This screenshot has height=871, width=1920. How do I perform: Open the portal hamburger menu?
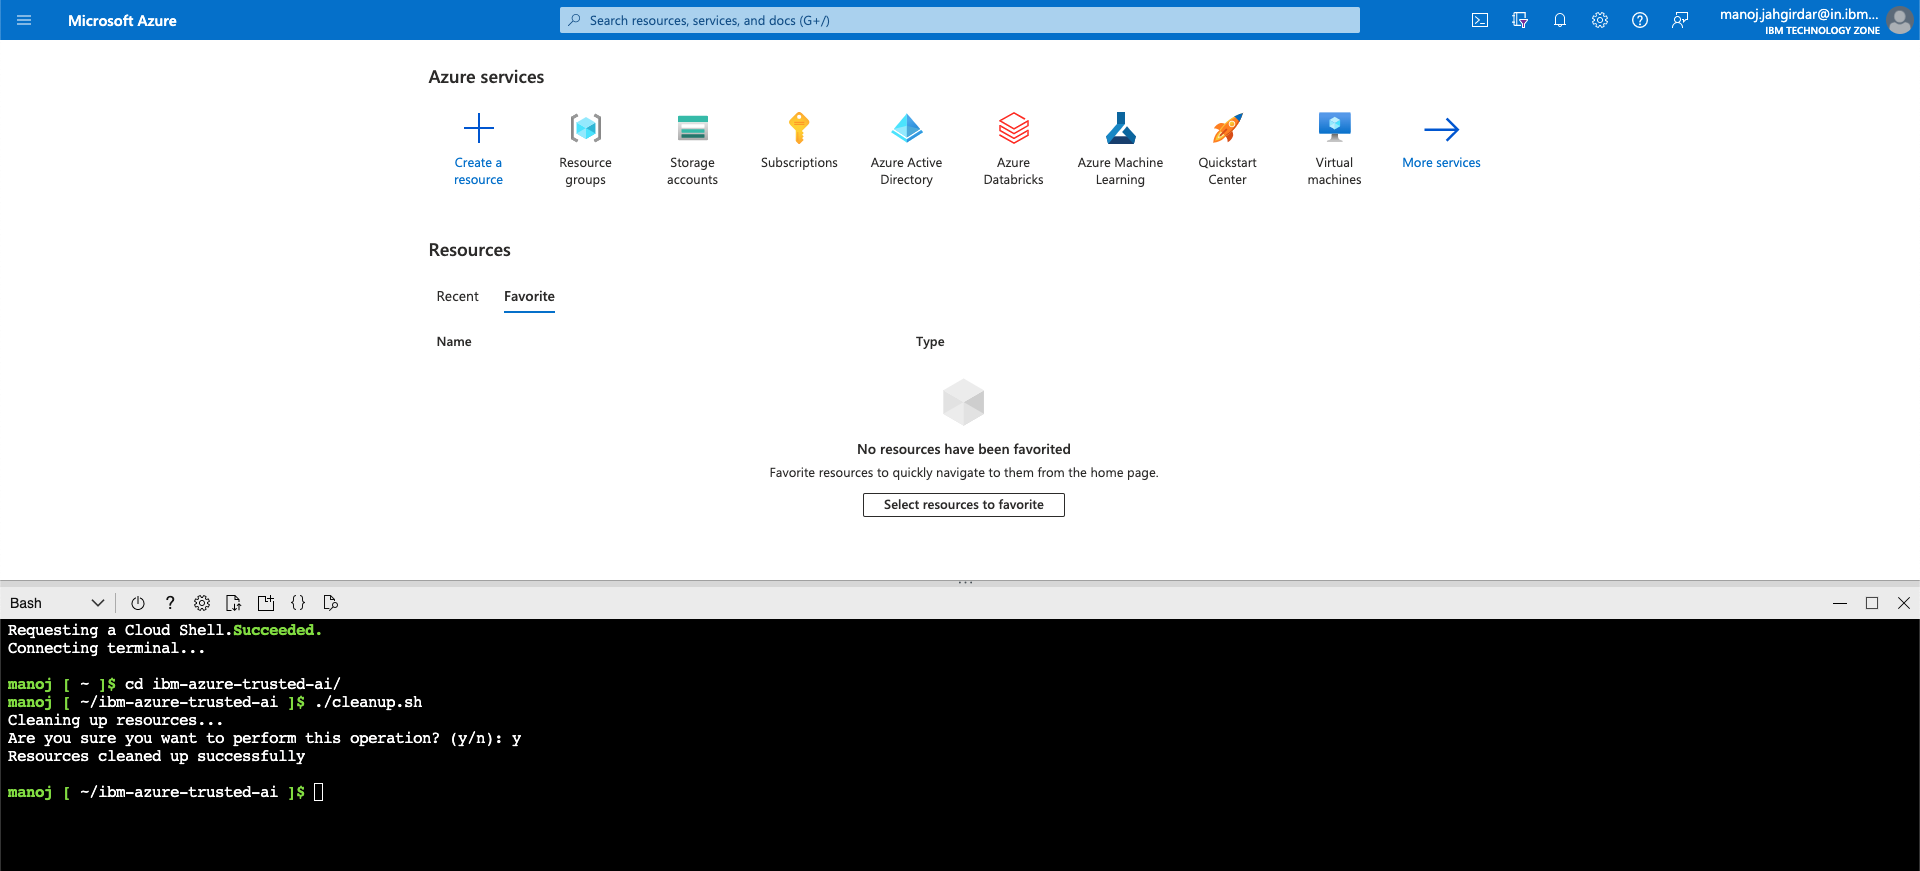click(x=24, y=20)
